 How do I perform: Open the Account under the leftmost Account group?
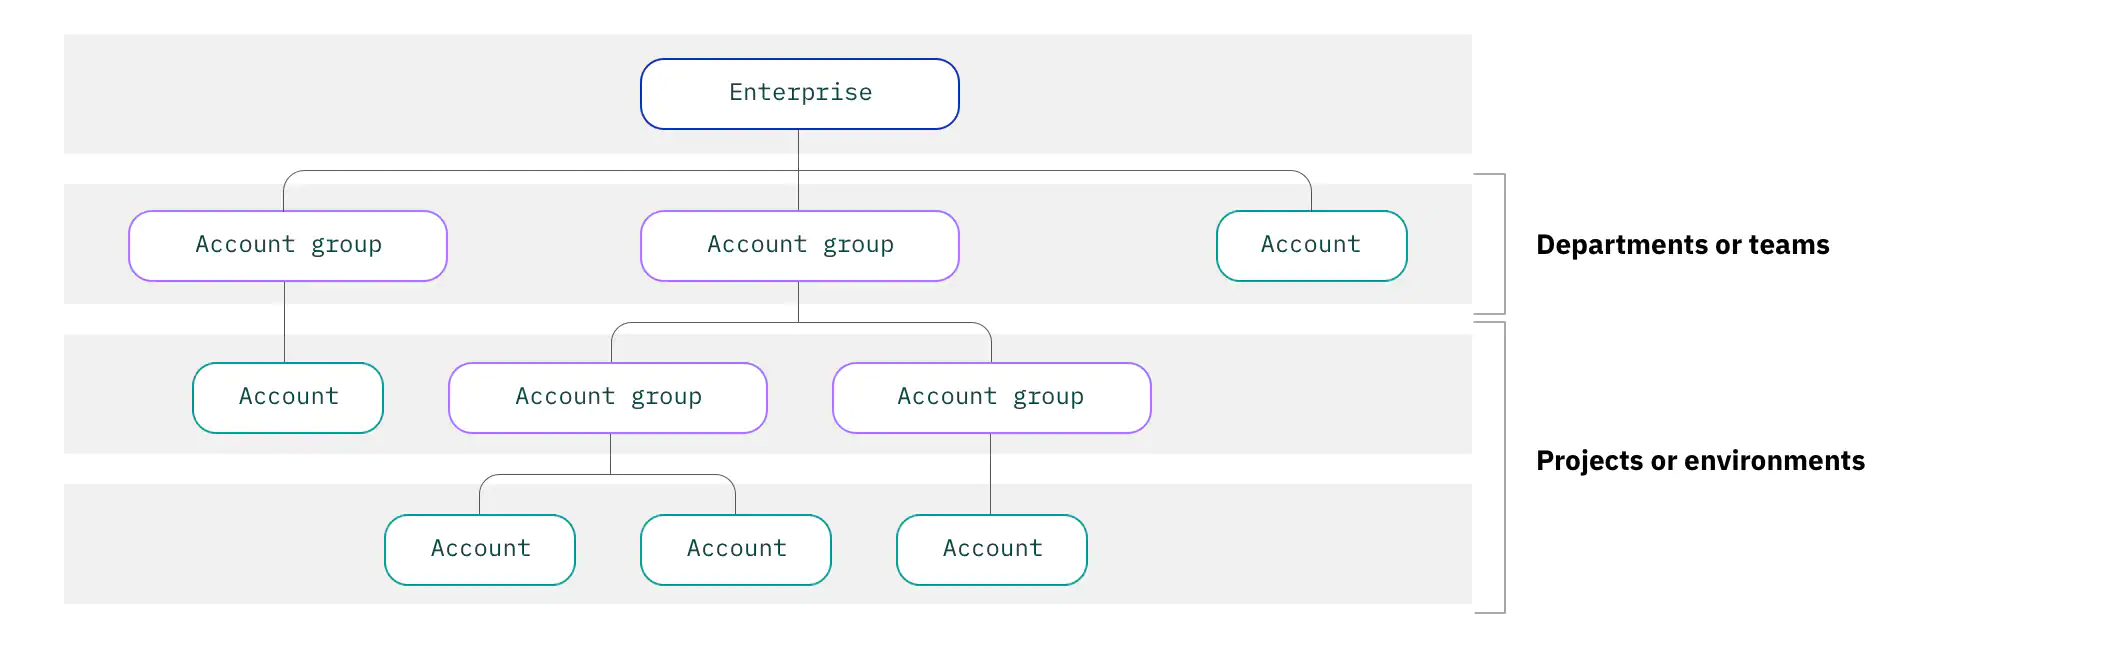coord(288,397)
